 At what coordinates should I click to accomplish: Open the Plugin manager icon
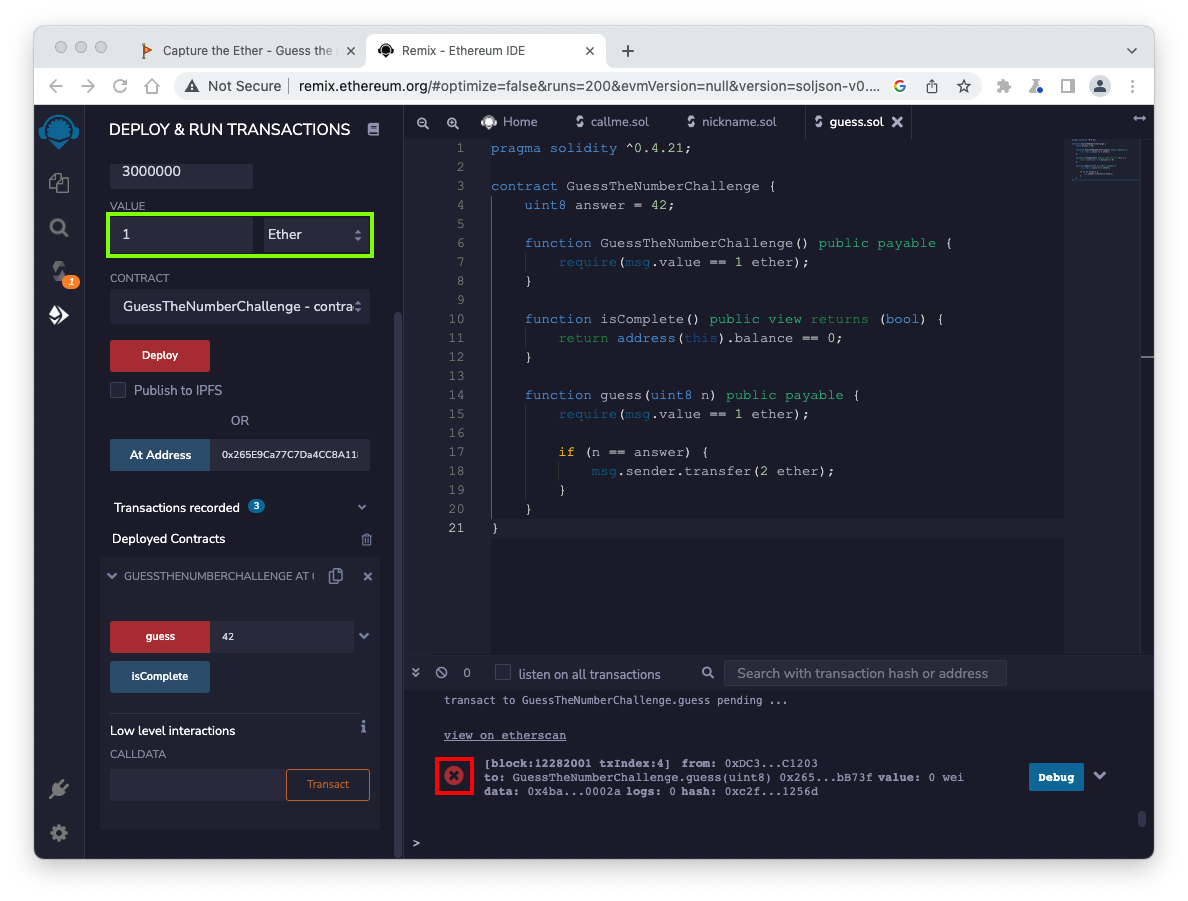tap(59, 789)
